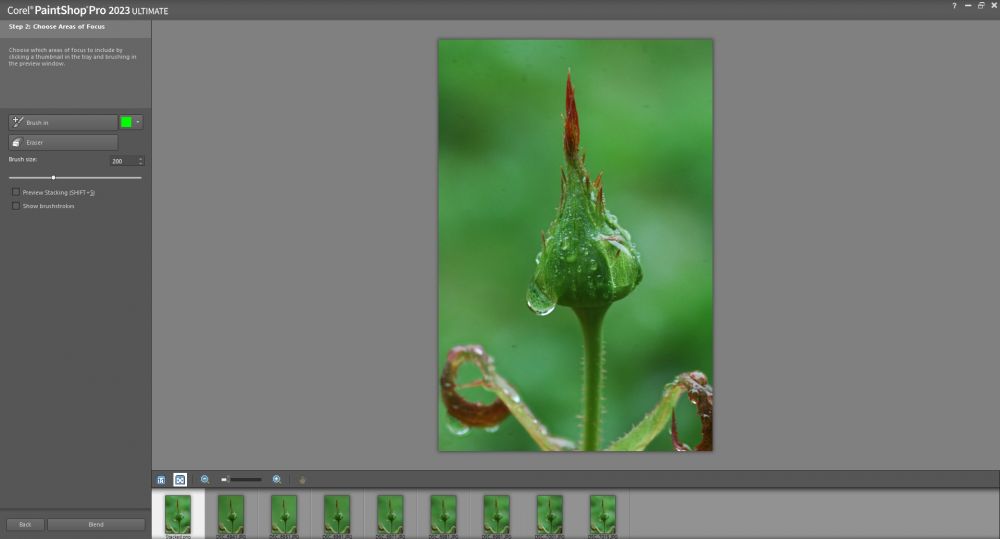The height and width of the screenshot is (539, 1000).
Task: Select the last thumbnail in the tray
Action: 602,514
